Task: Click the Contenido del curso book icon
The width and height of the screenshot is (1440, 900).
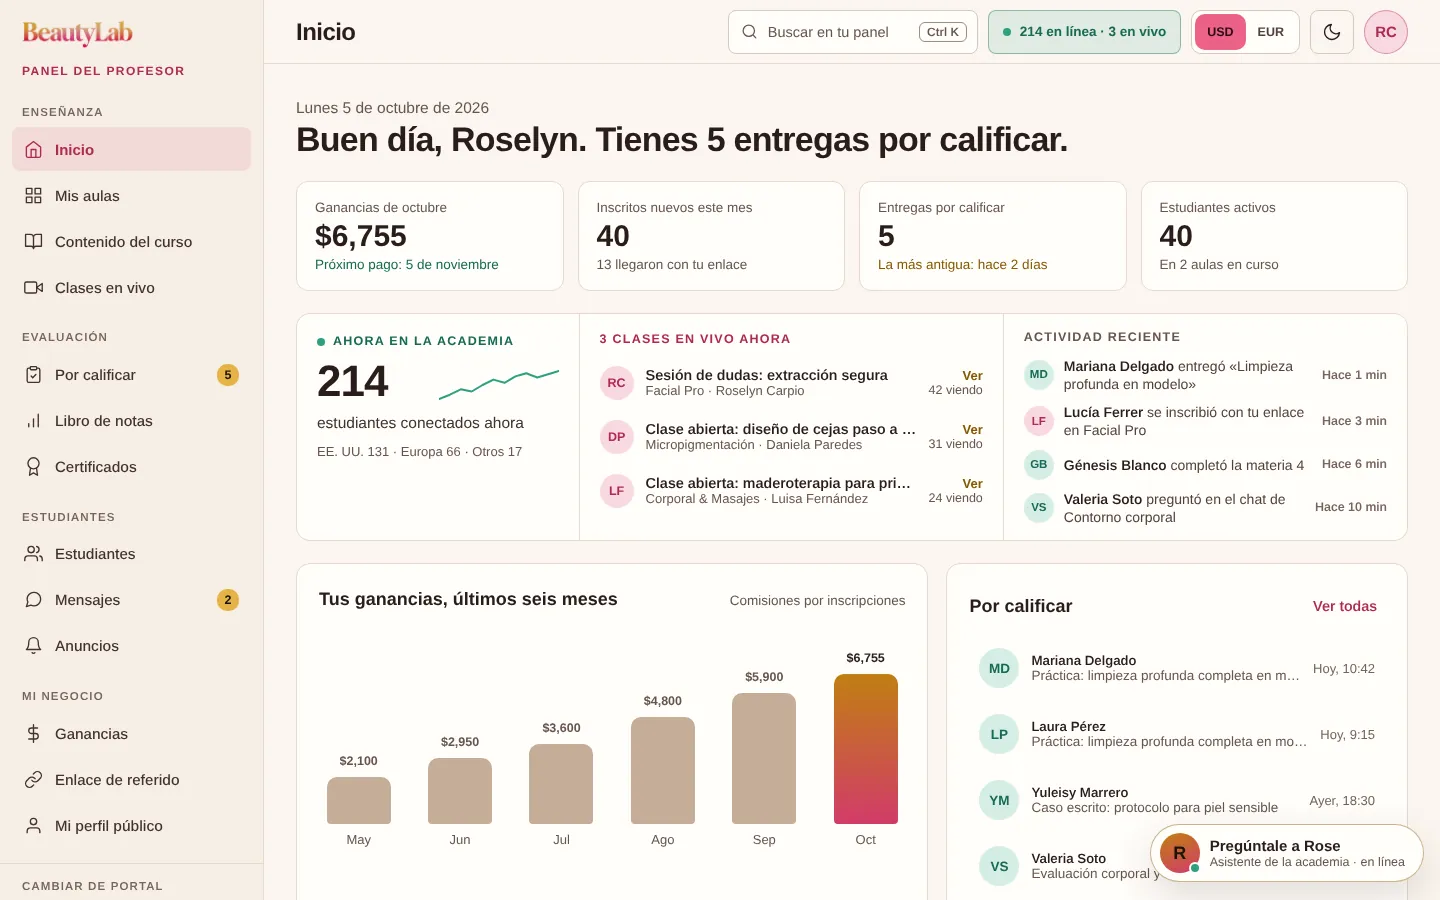Action: (x=34, y=242)
